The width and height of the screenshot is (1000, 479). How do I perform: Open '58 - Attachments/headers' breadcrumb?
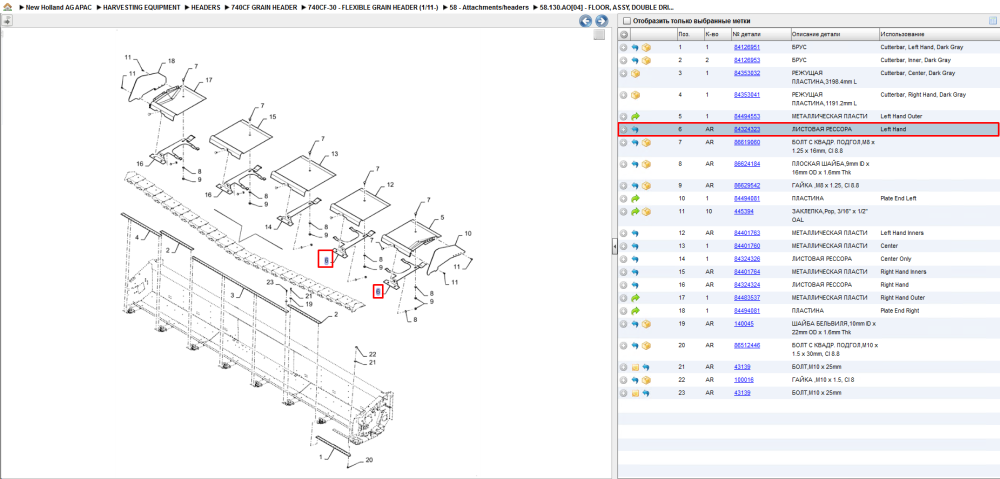tap(489, 7)
